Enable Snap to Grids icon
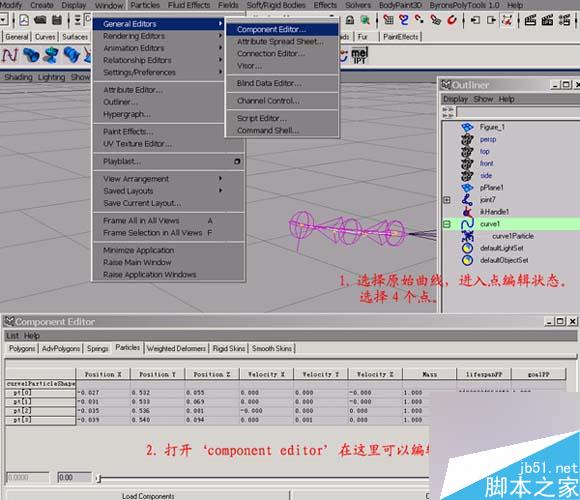580x500 pixels. (388, 20)
